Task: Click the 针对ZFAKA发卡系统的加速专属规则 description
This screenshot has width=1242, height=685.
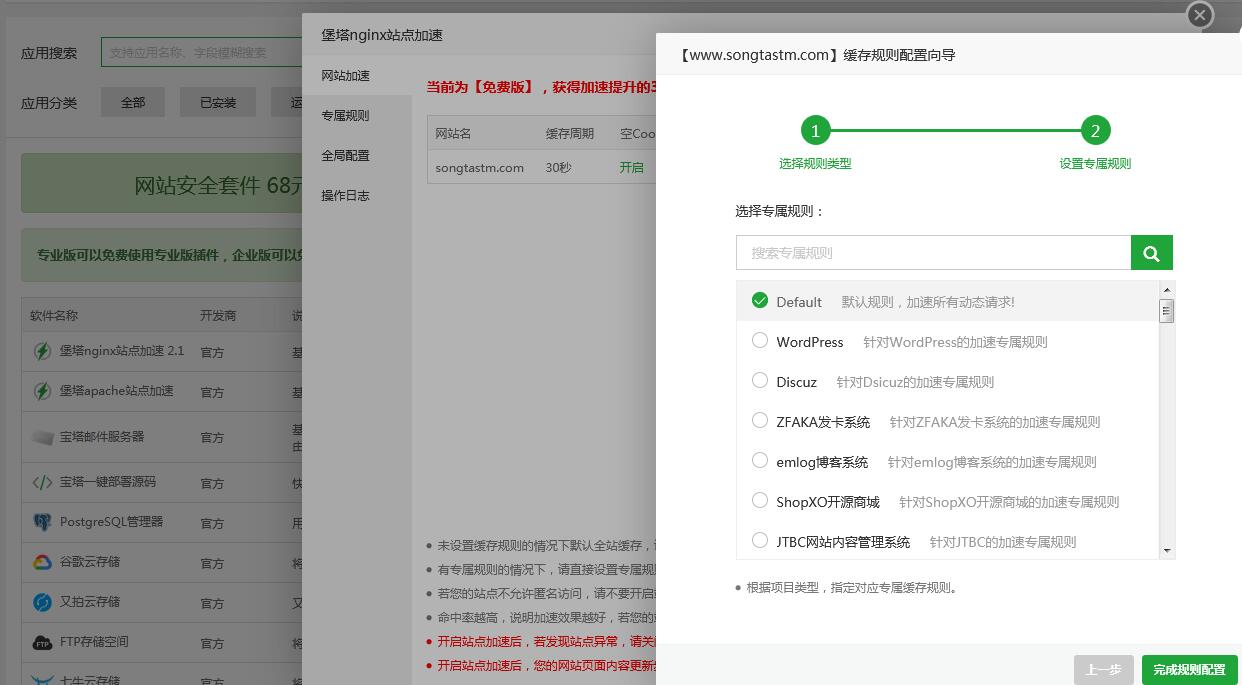Action: [x=995, y=422]
